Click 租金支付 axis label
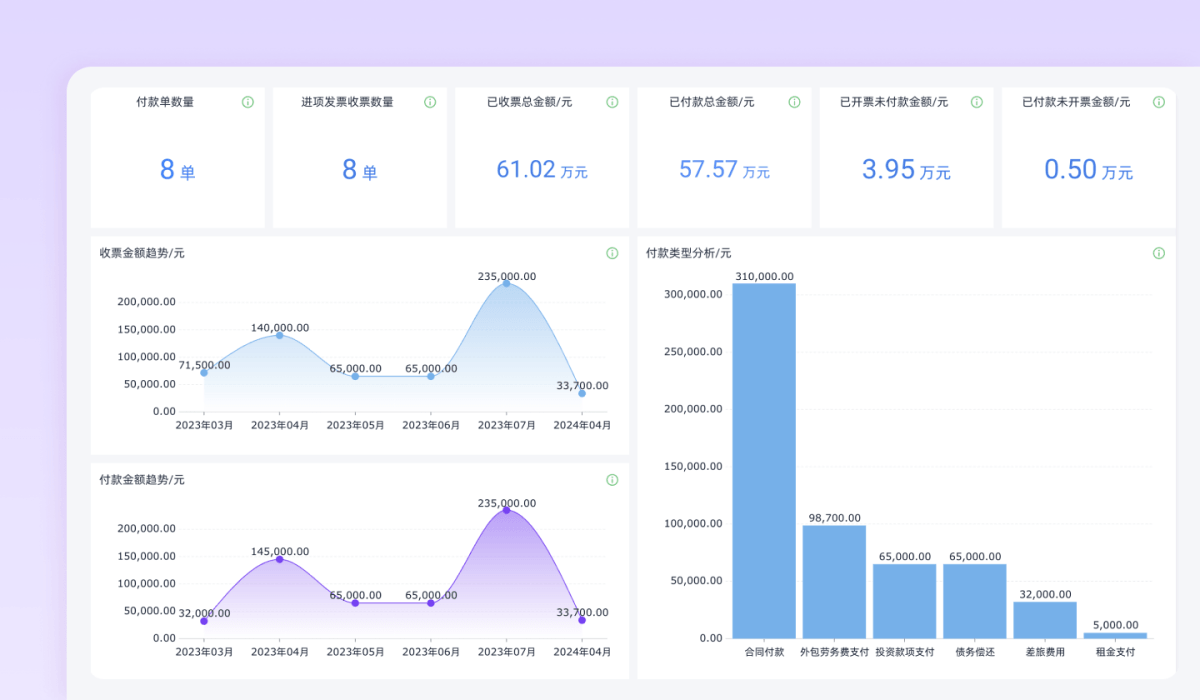This screenshot has width=1200, height=700. point(1115,652)
